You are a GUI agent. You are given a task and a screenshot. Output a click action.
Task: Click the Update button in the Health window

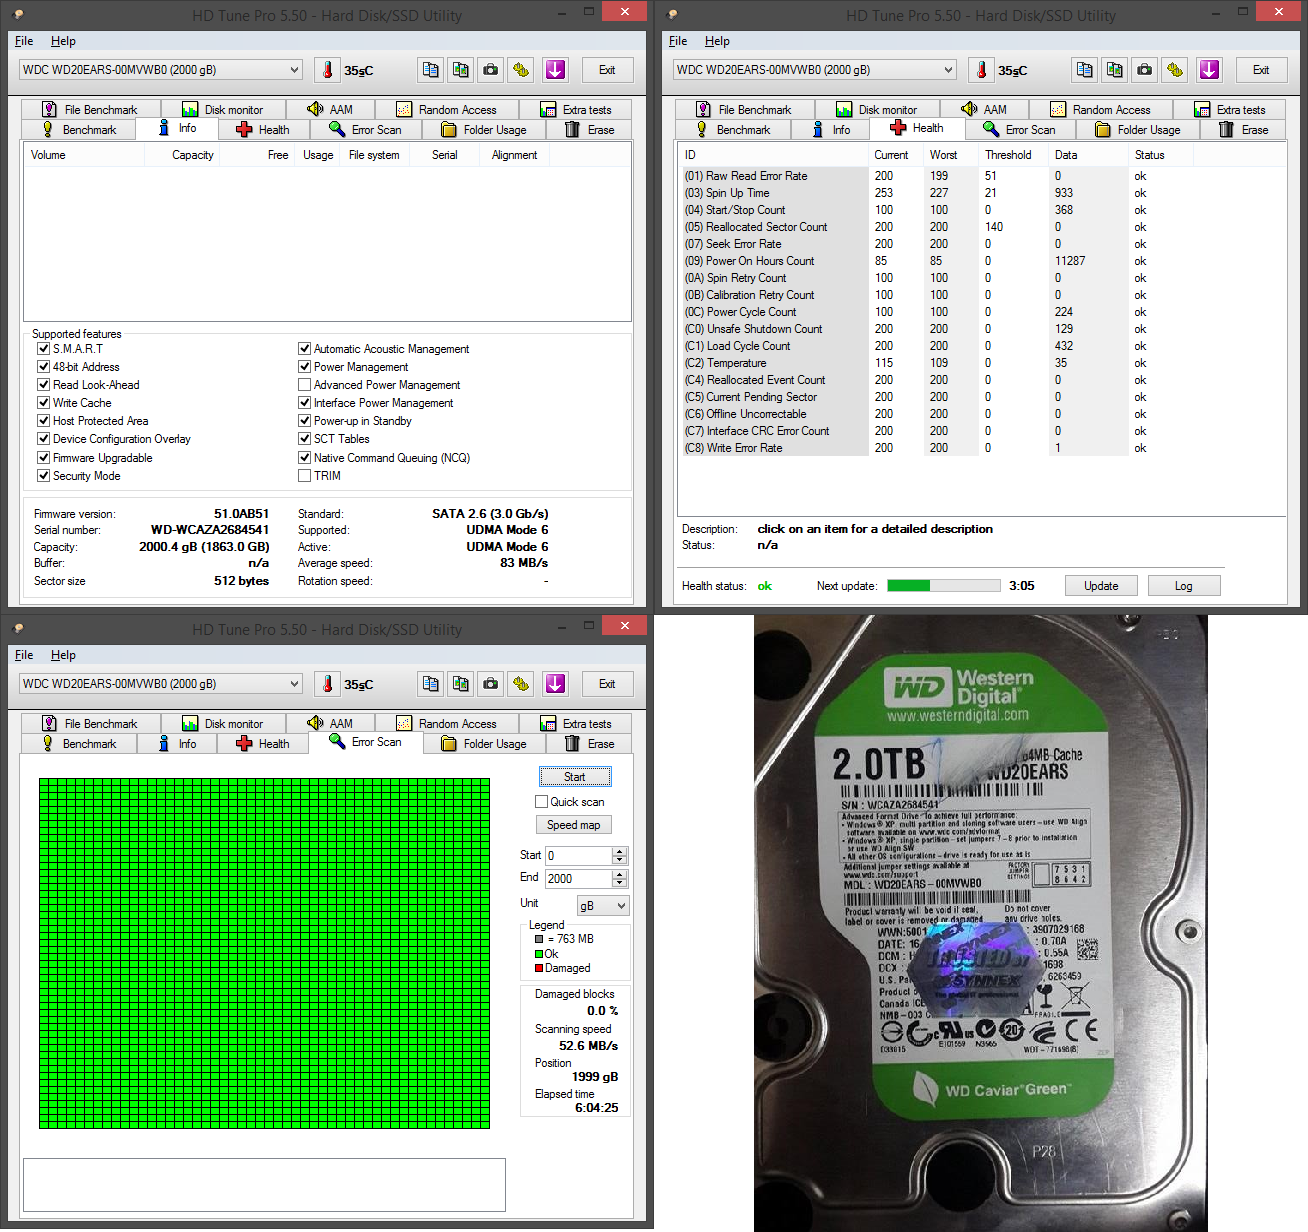click(1101, 586)
